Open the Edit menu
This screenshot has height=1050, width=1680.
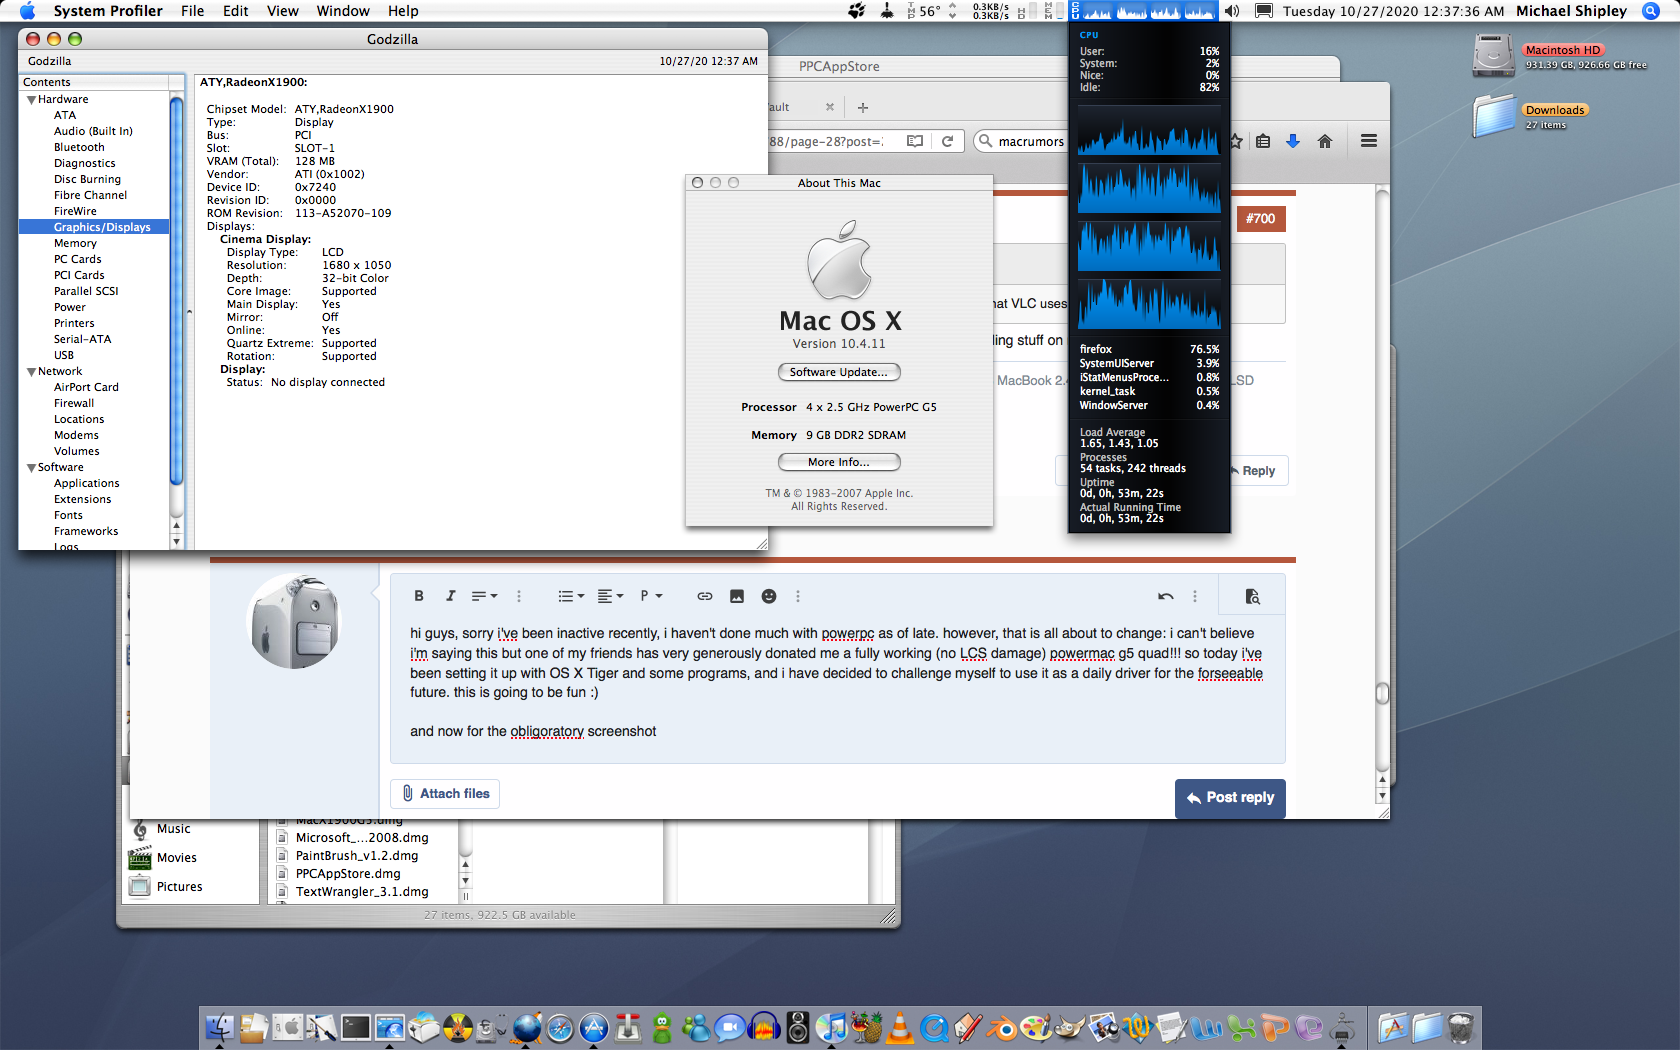(x=236, y=11)
